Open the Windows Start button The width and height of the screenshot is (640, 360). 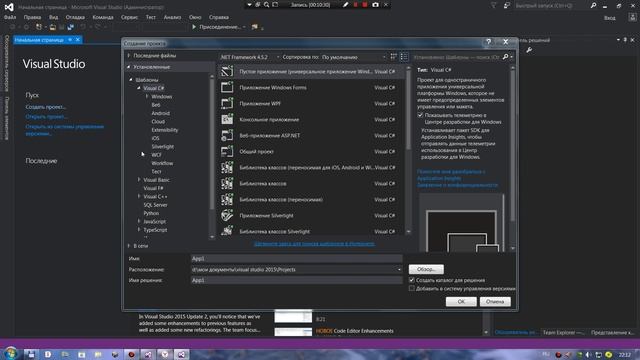tap(10, 353)
